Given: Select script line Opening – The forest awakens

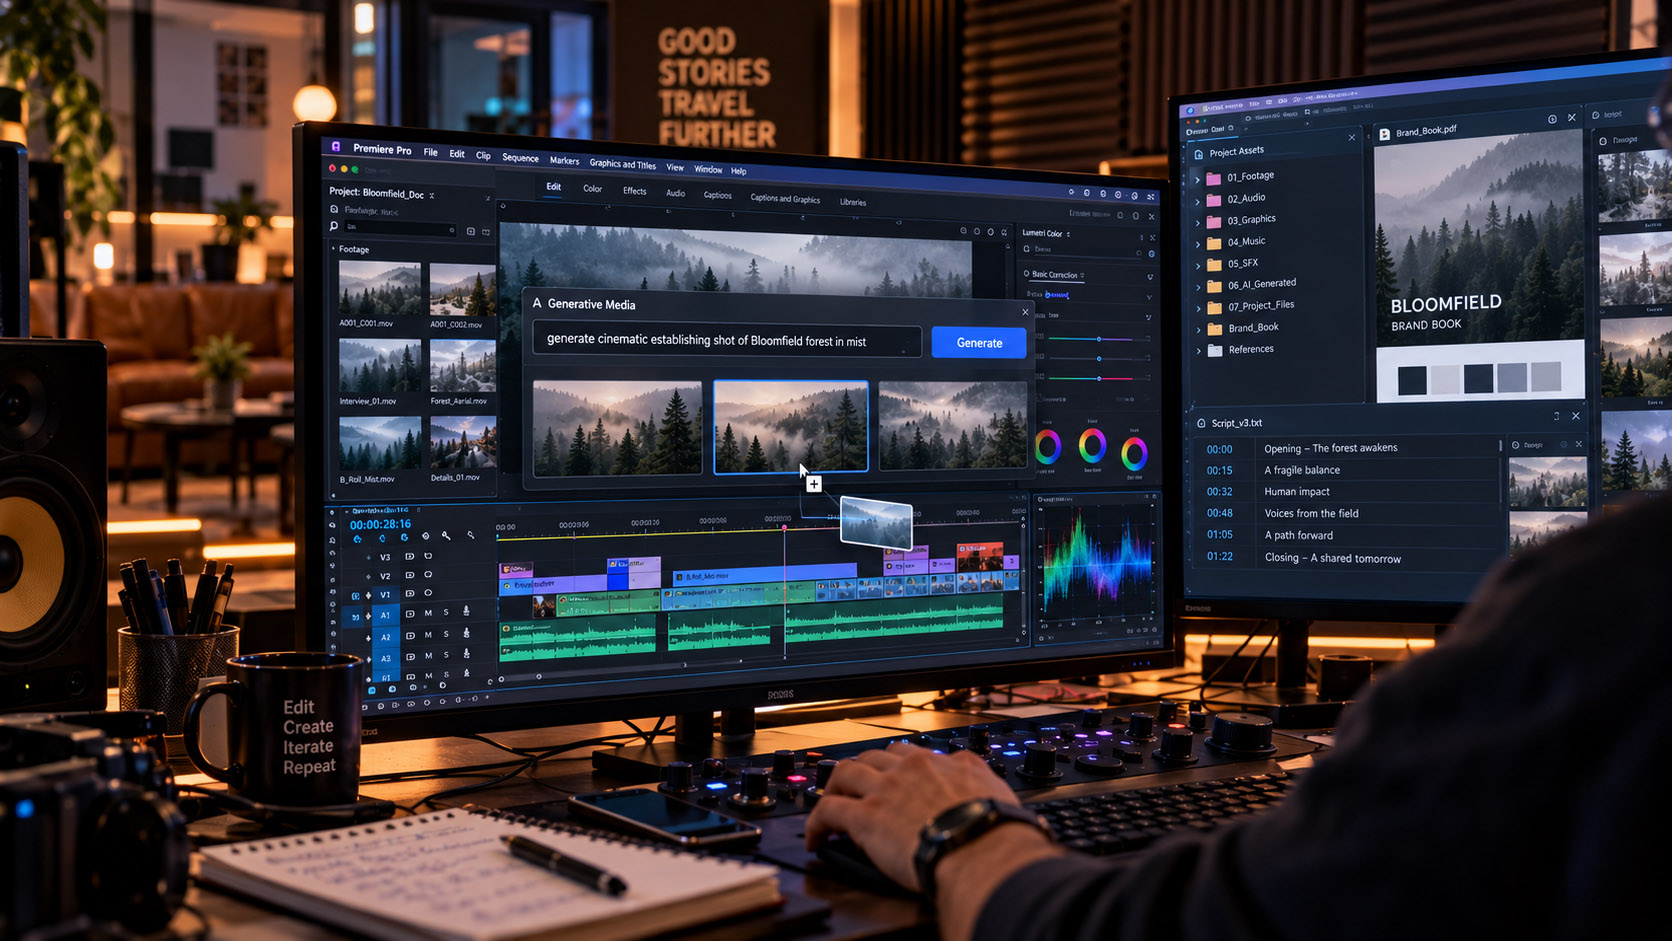Looking at the screenshot, I should pyautogui.click(x=1330, y=448).
